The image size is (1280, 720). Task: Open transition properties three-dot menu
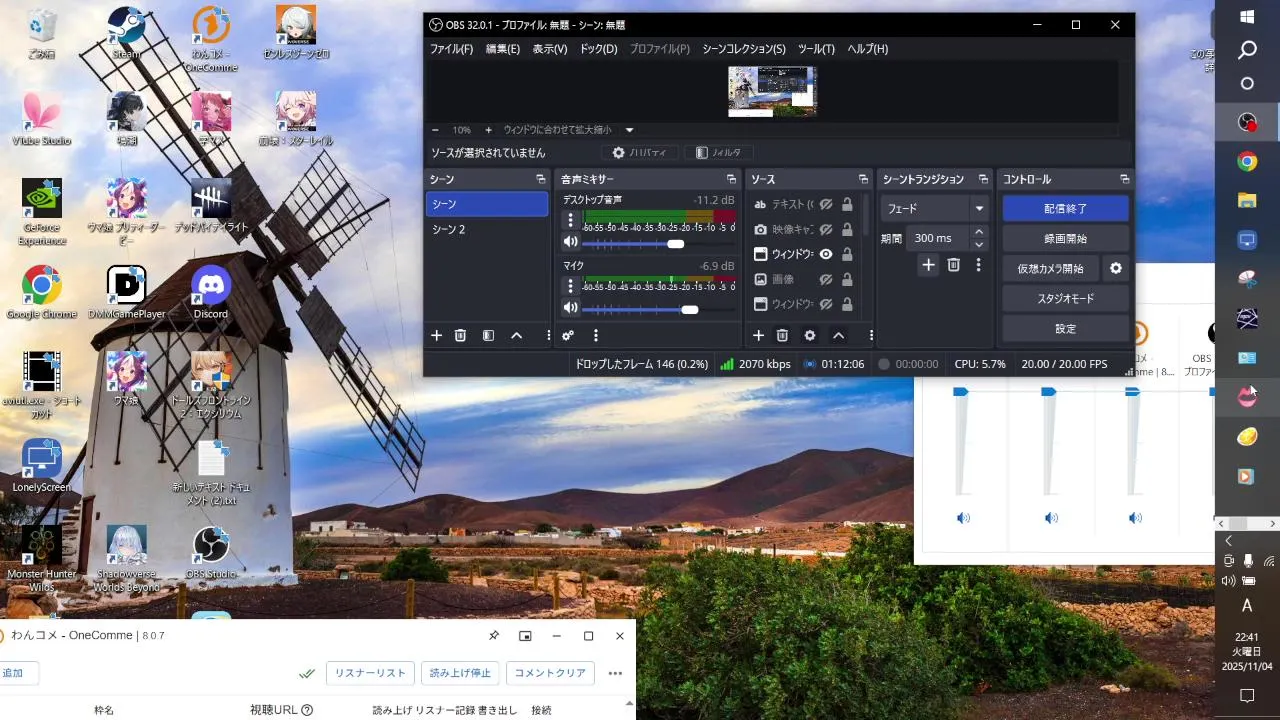pos(978,265)
